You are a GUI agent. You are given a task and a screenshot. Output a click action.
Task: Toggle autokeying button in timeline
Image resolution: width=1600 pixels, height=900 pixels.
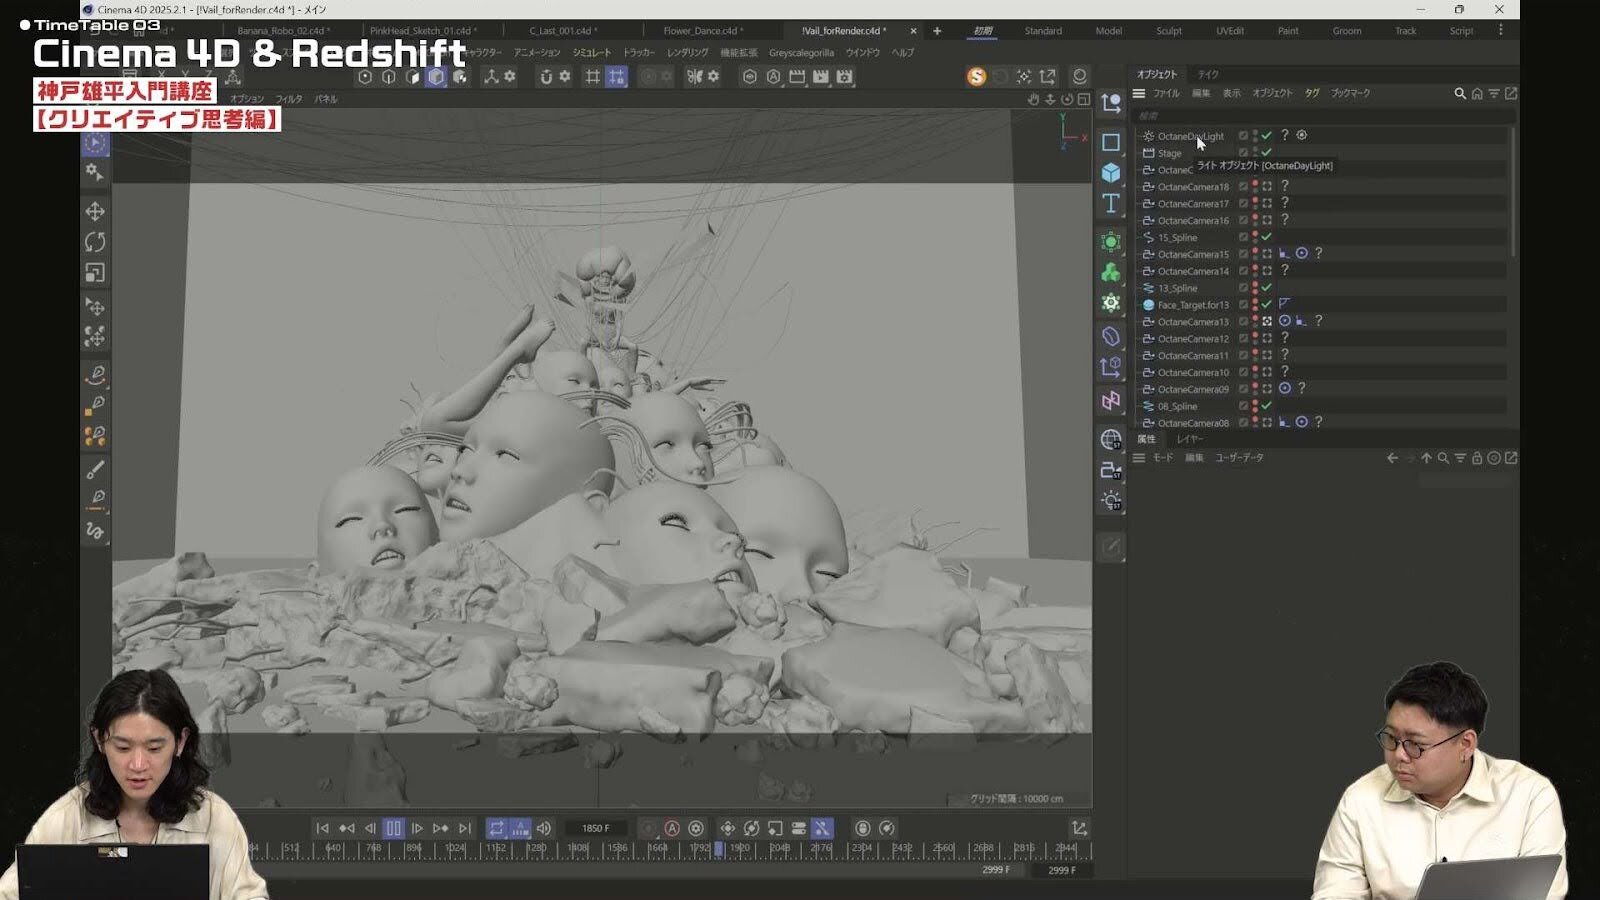pyautogui.click(x=672, y=828)
